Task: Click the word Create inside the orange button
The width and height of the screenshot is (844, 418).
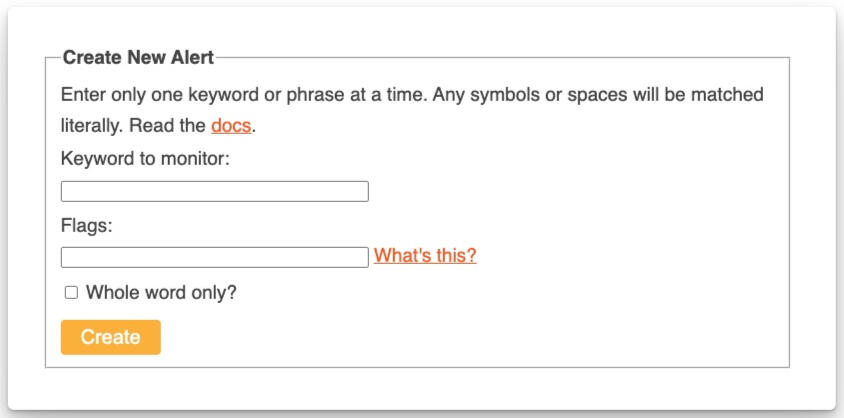Action: tap(110, 337)
